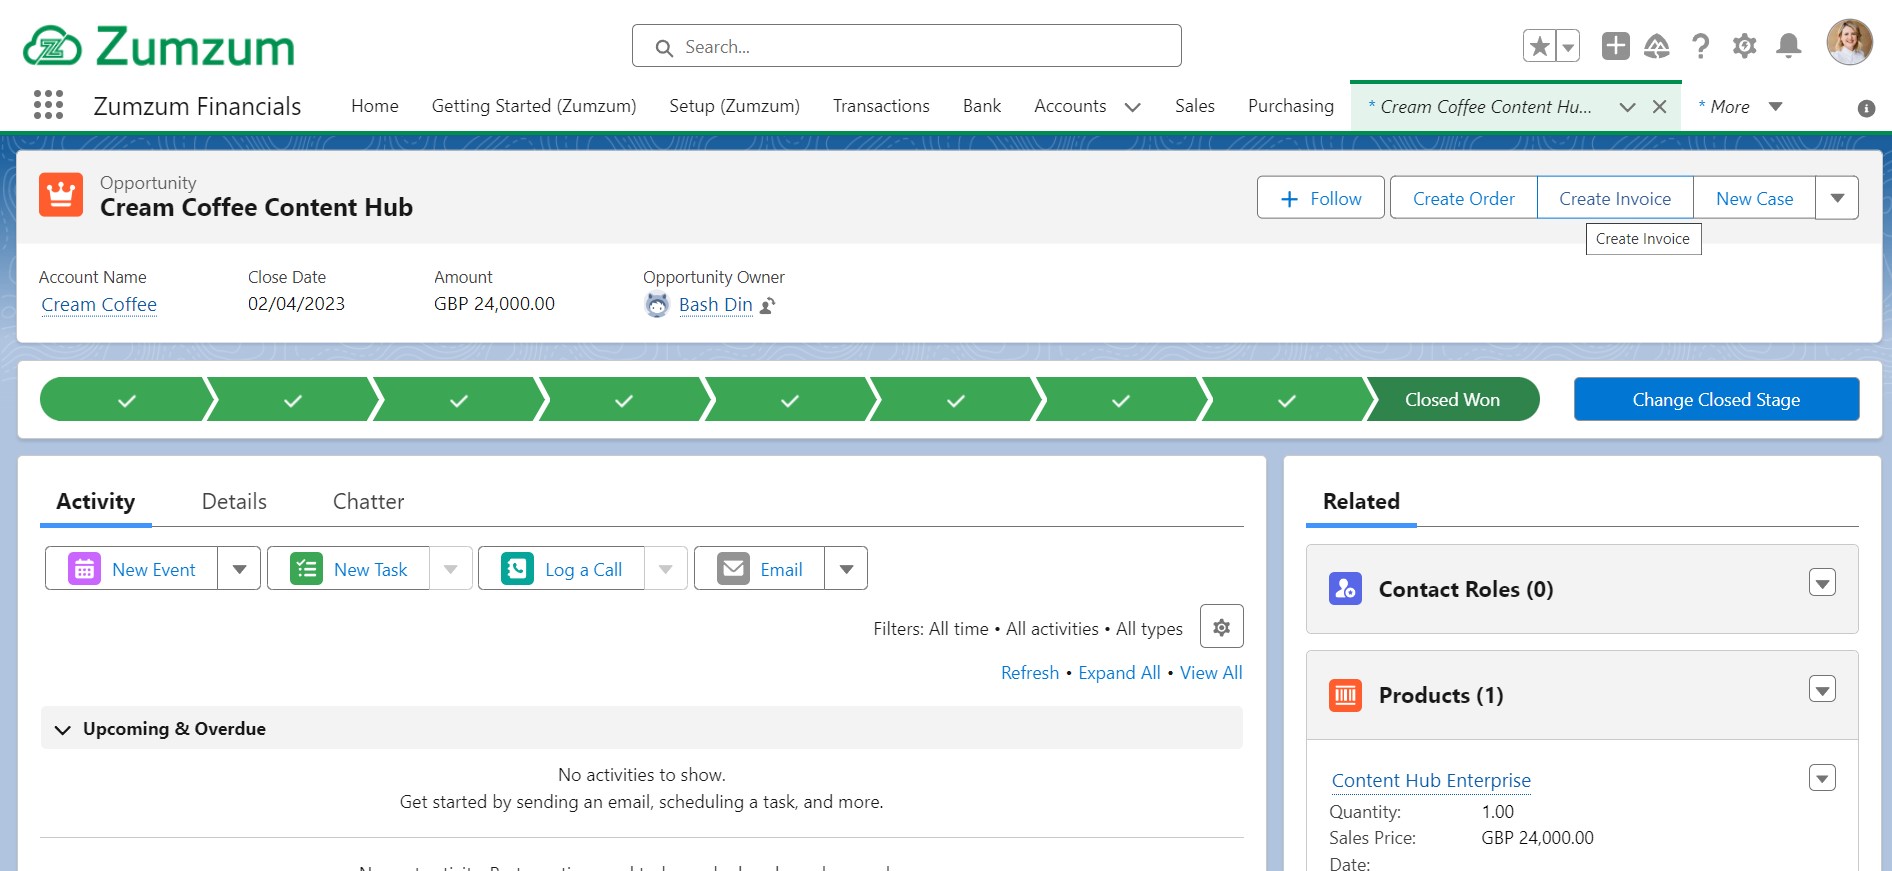Select the path stage just before Closed Won
Viewport: 1892px width, 871px height.
tap(1287, 399)
